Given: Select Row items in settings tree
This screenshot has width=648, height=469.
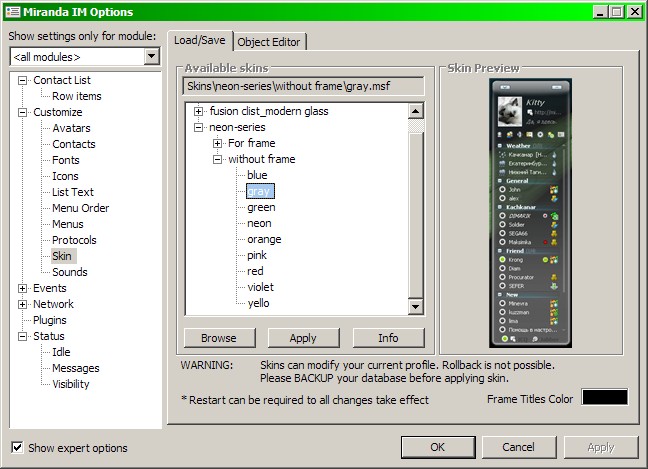Looking at the screenshot, I should tap(77, 96).
